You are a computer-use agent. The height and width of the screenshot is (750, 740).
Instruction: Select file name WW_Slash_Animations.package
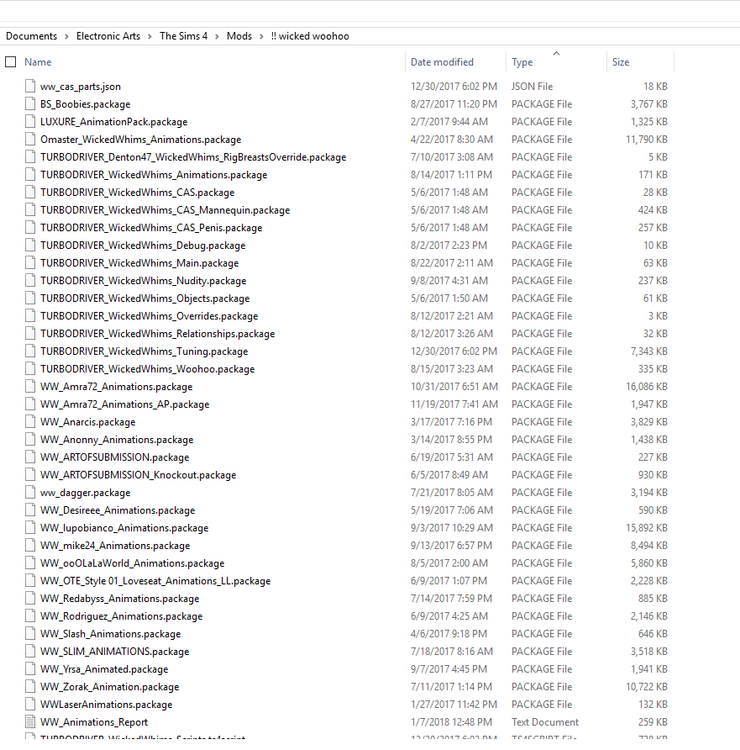(x=110, y=634)
